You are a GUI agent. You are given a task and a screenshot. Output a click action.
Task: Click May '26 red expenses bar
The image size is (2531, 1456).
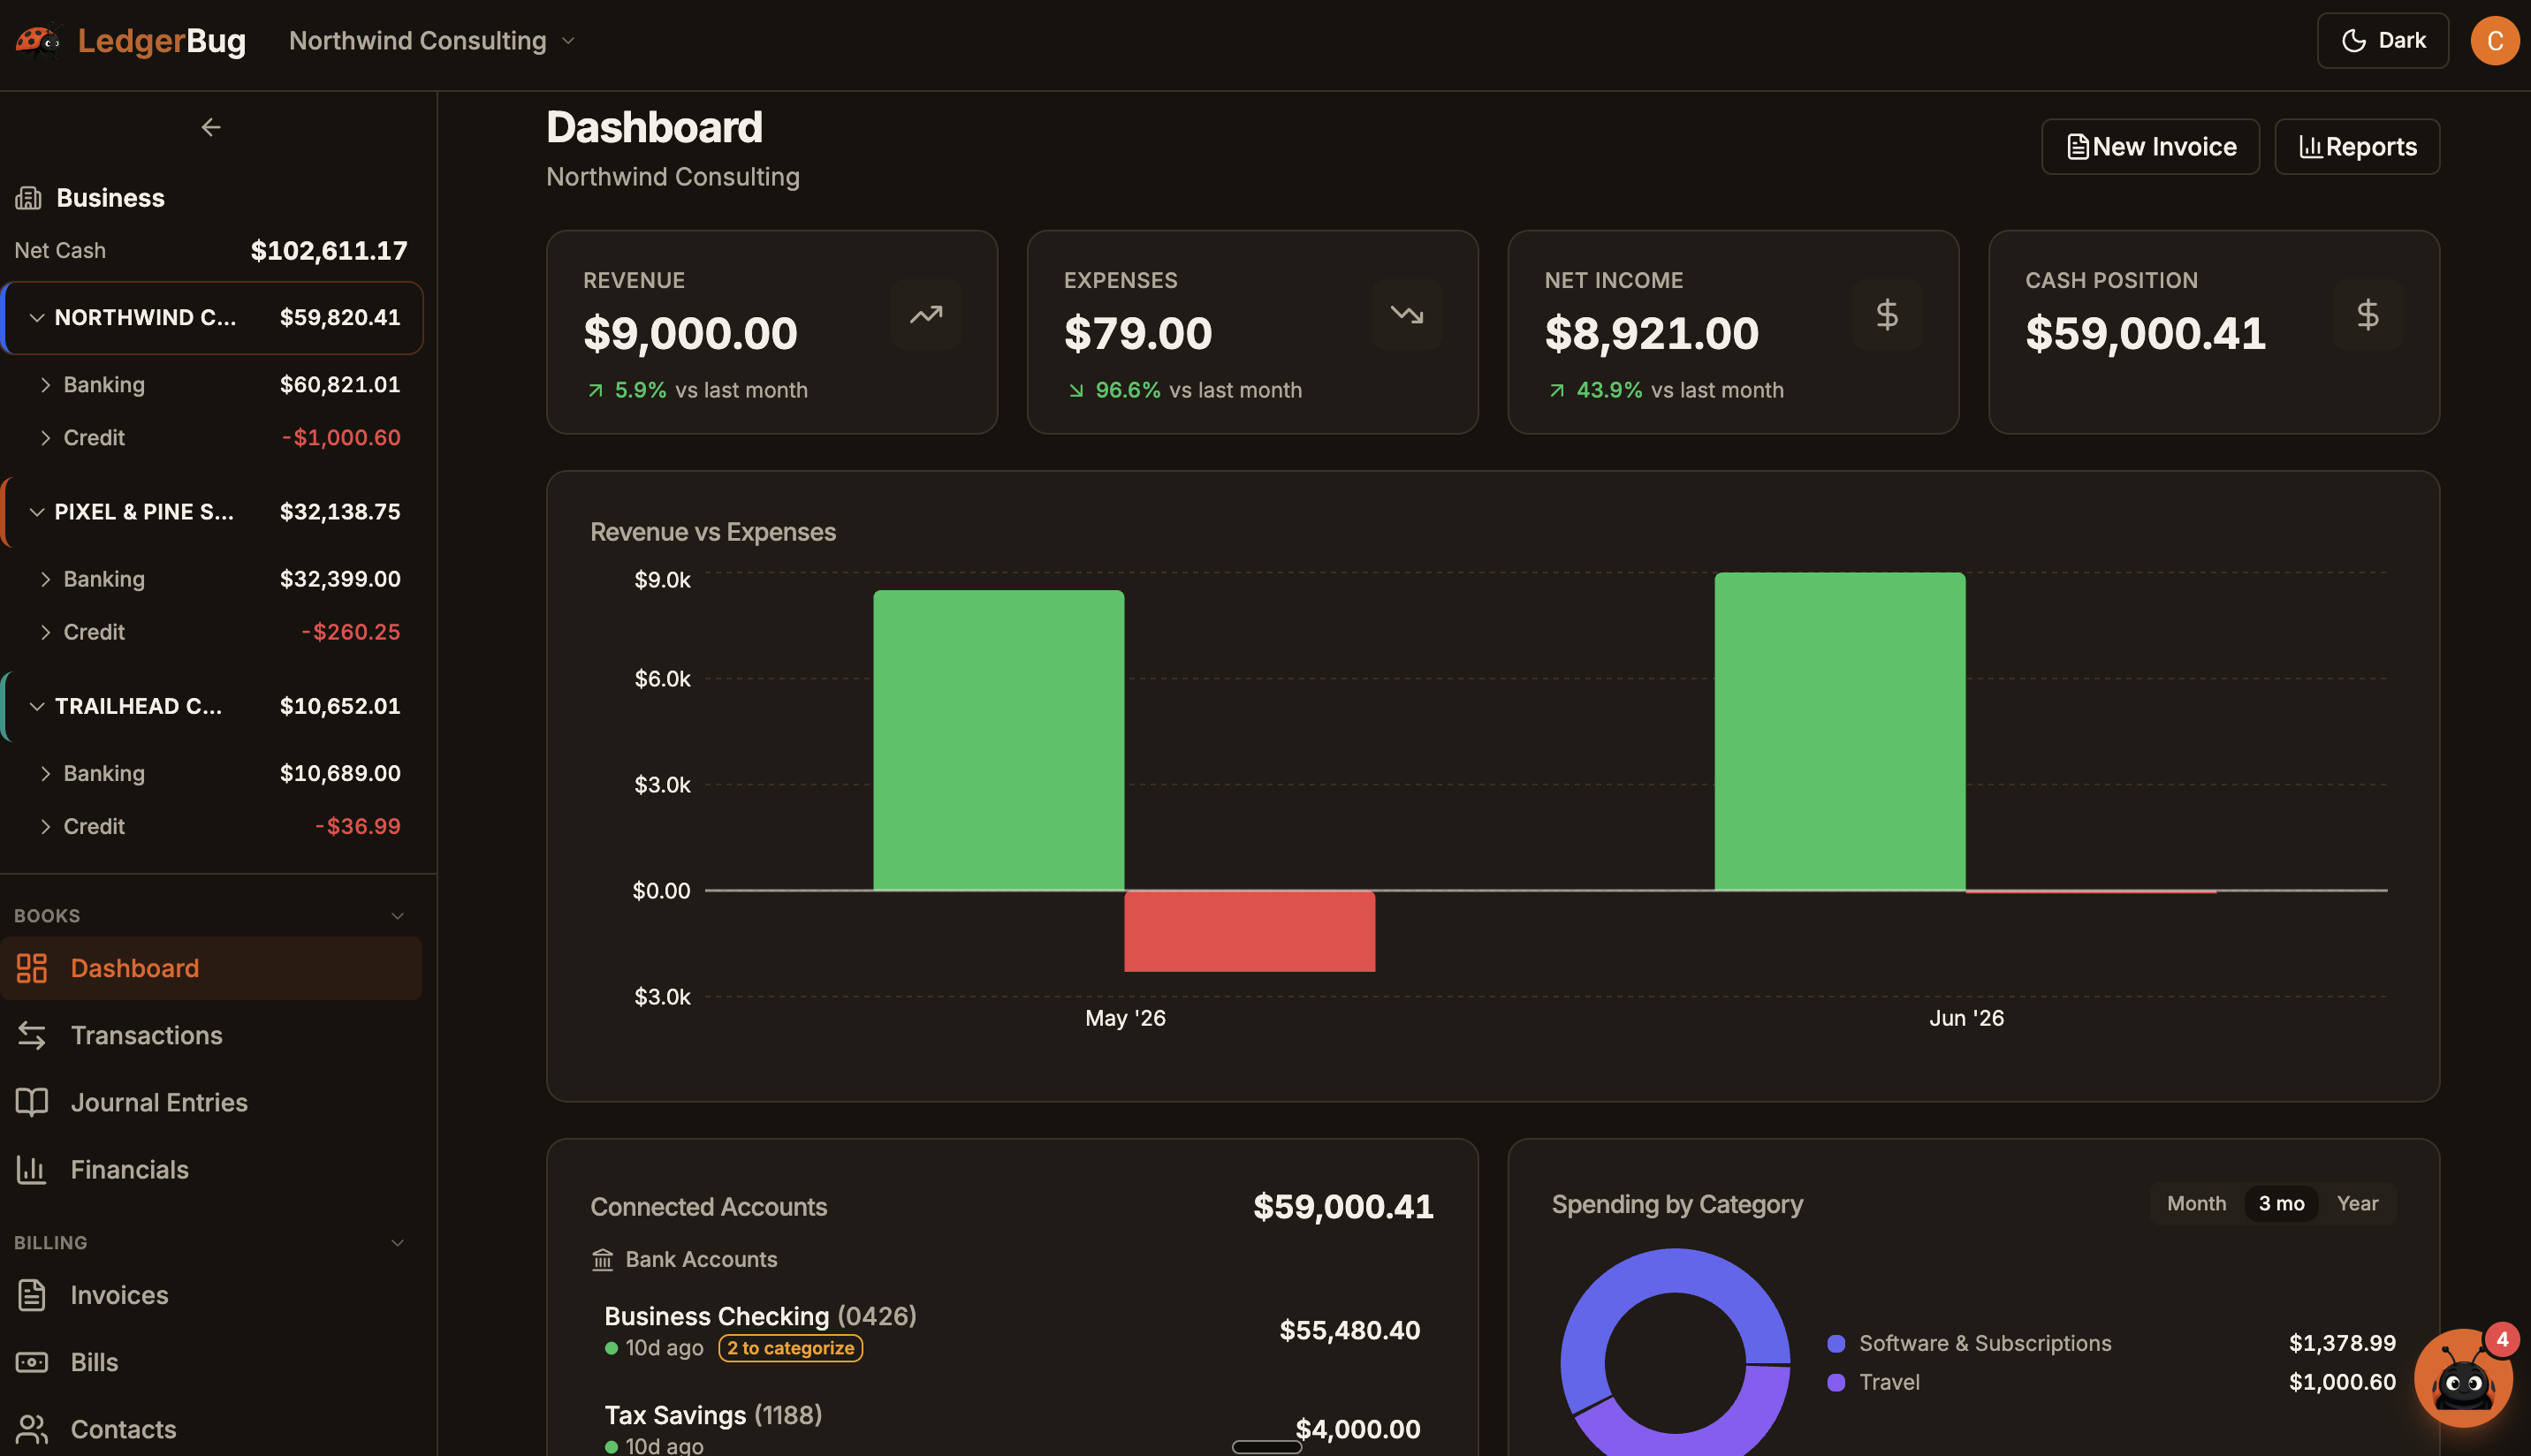tap(1249, 931)
